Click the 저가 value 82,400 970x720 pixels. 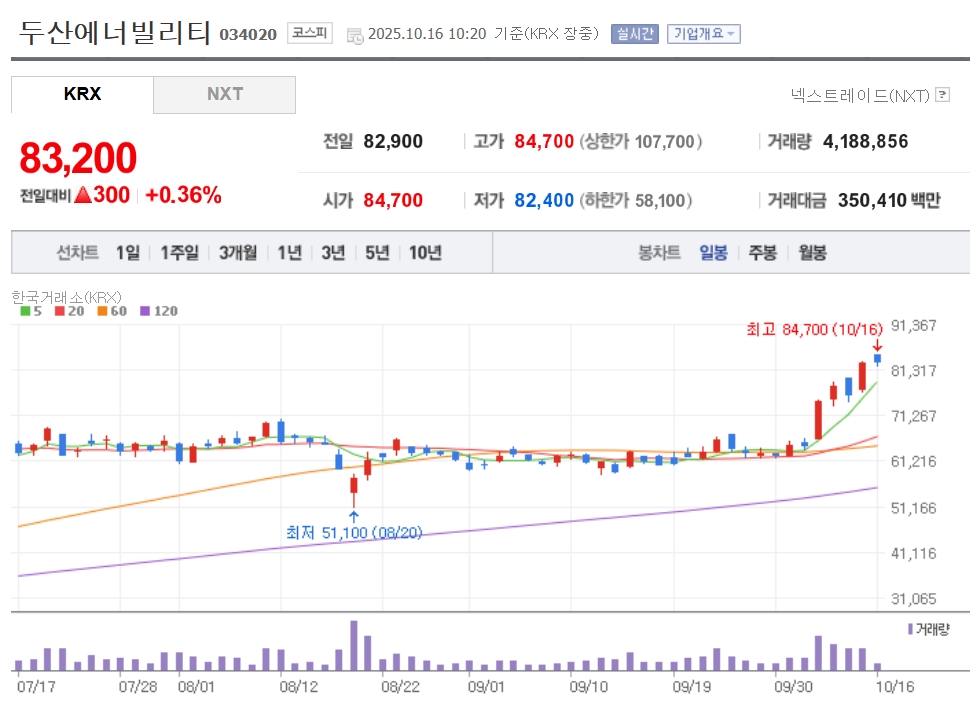[x=544, y=200]
